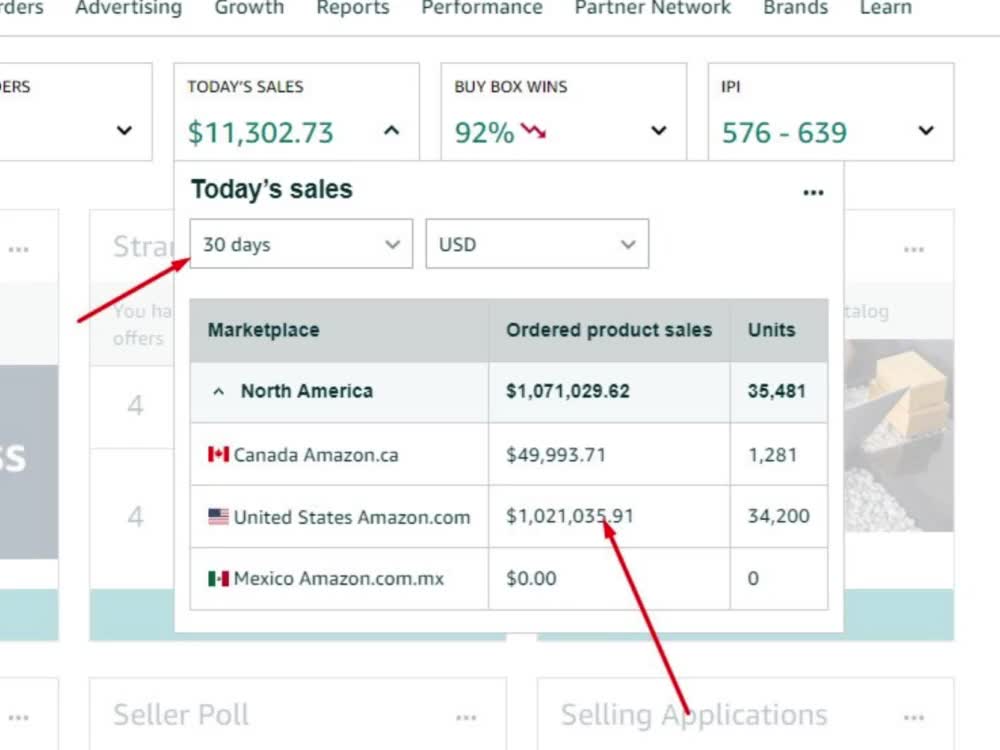Image resolution: width=1000 pixels, height=750 pixels.
Task: Expand the IPI card chevron
Action: (925, 131)
